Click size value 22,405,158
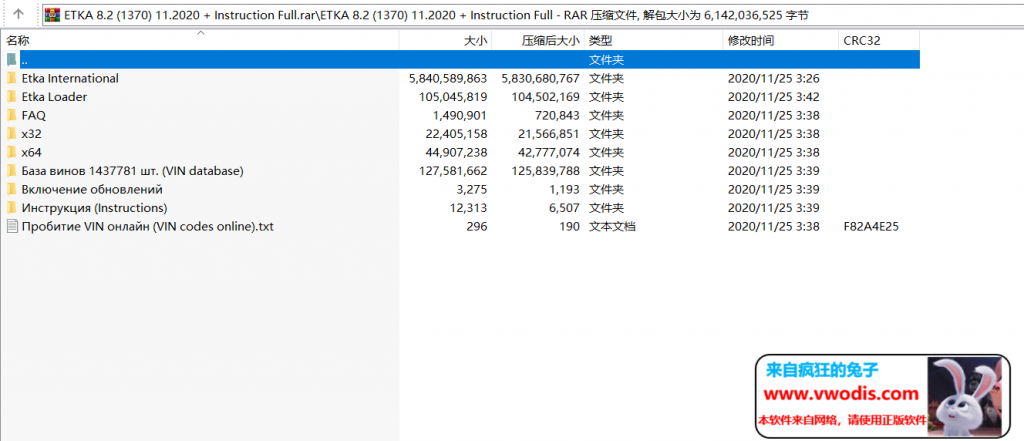The width and height of the screenshot is (1024, 441). [456, 134]
